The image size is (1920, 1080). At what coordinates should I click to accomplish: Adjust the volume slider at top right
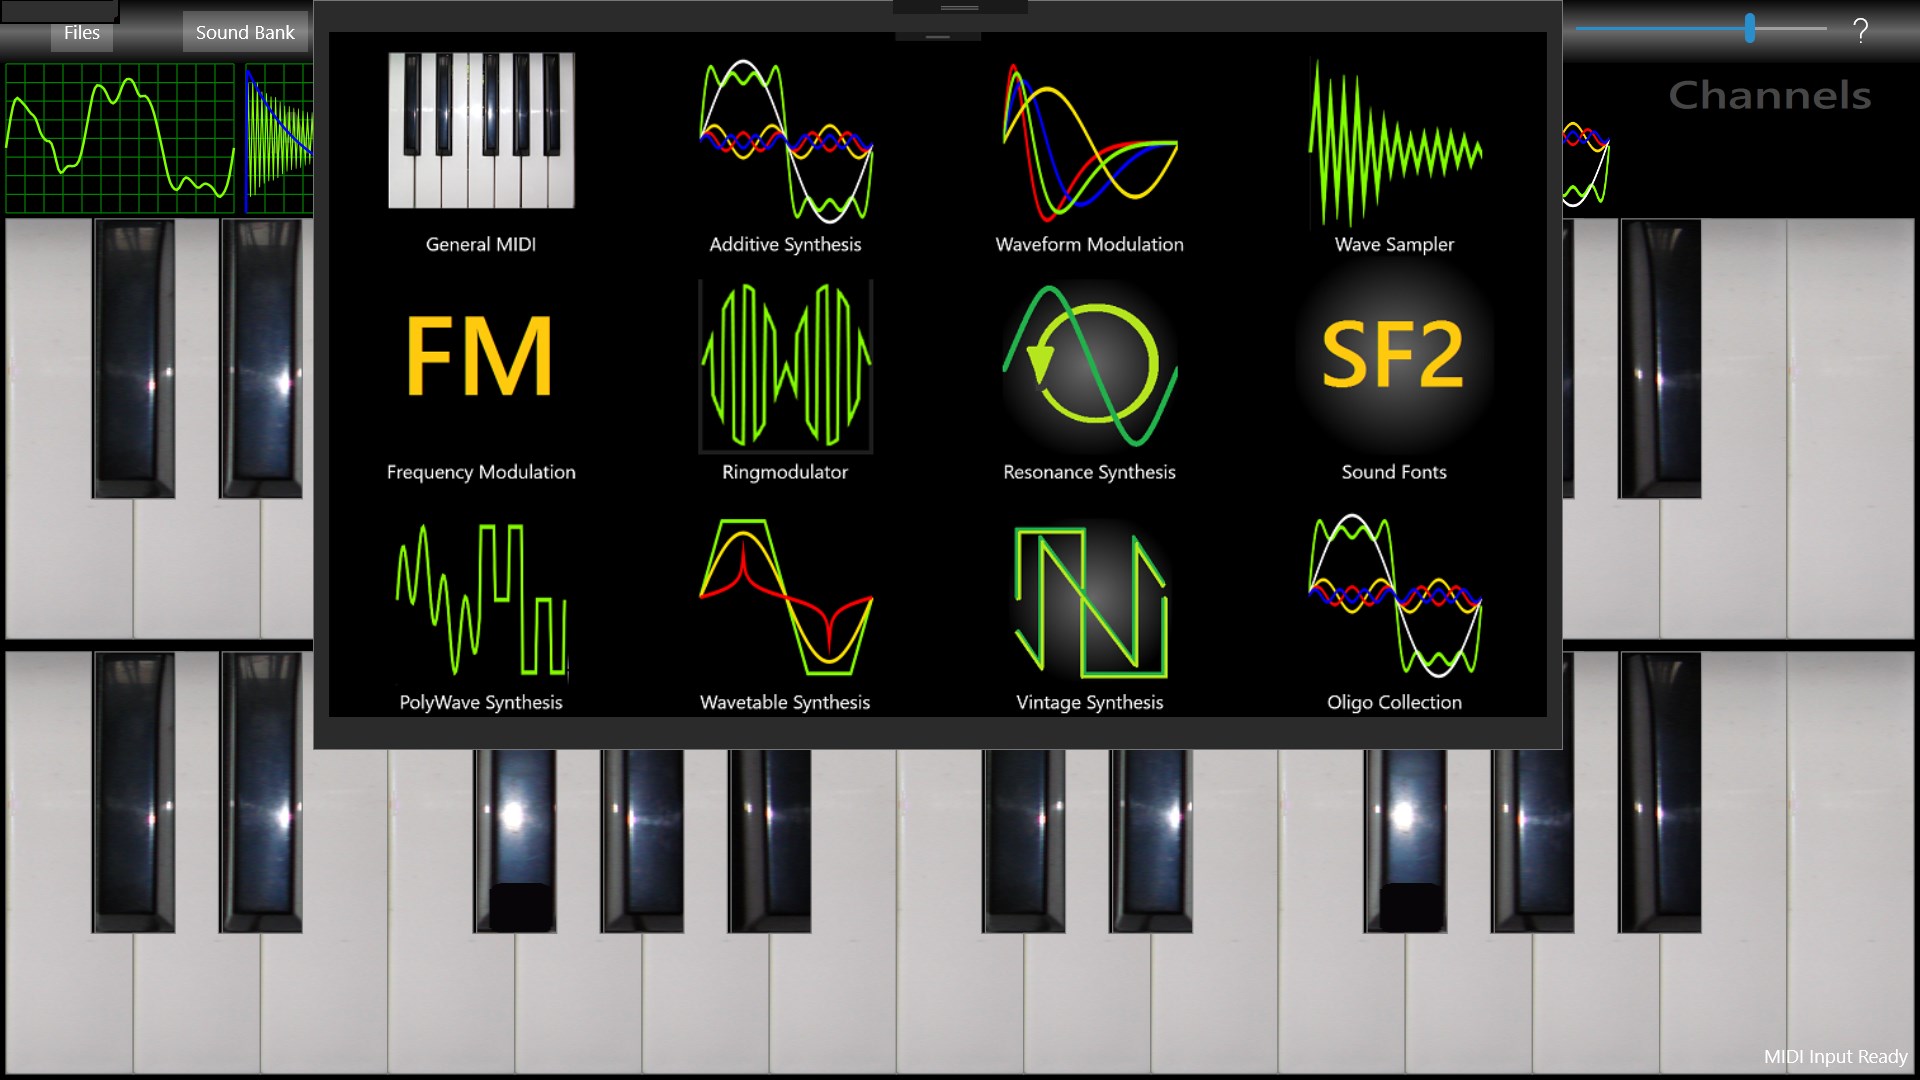tap(1748, 30)
